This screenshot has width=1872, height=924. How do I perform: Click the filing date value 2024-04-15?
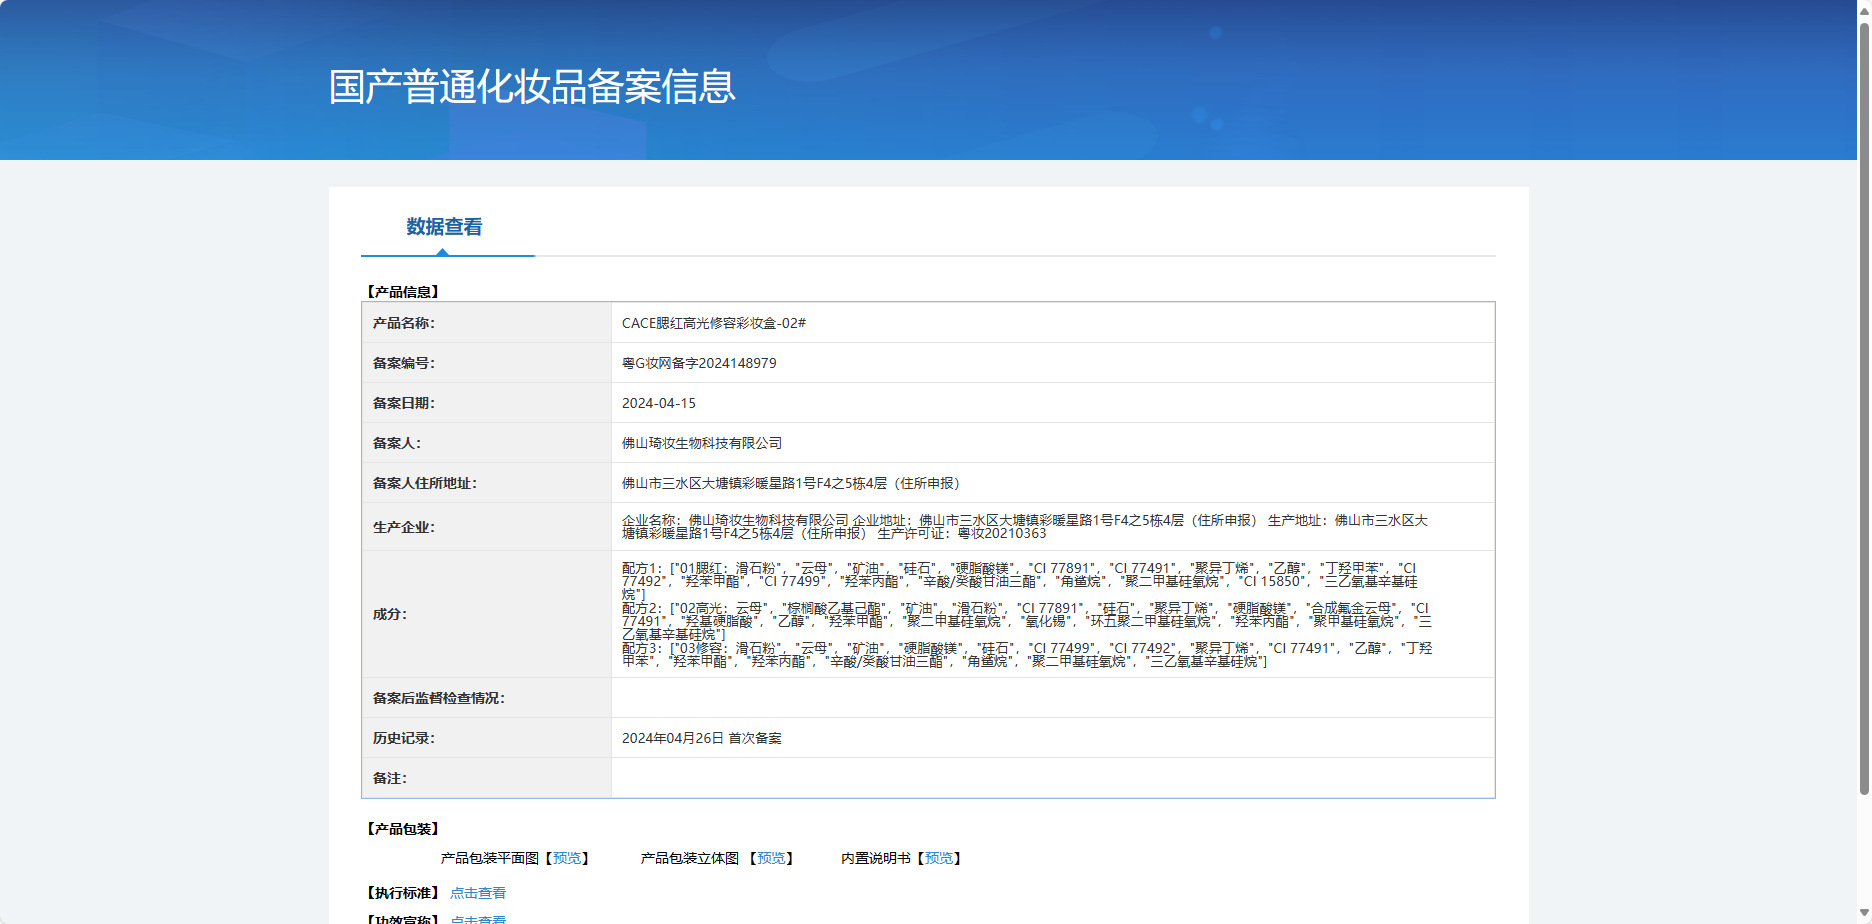point(659,403)
